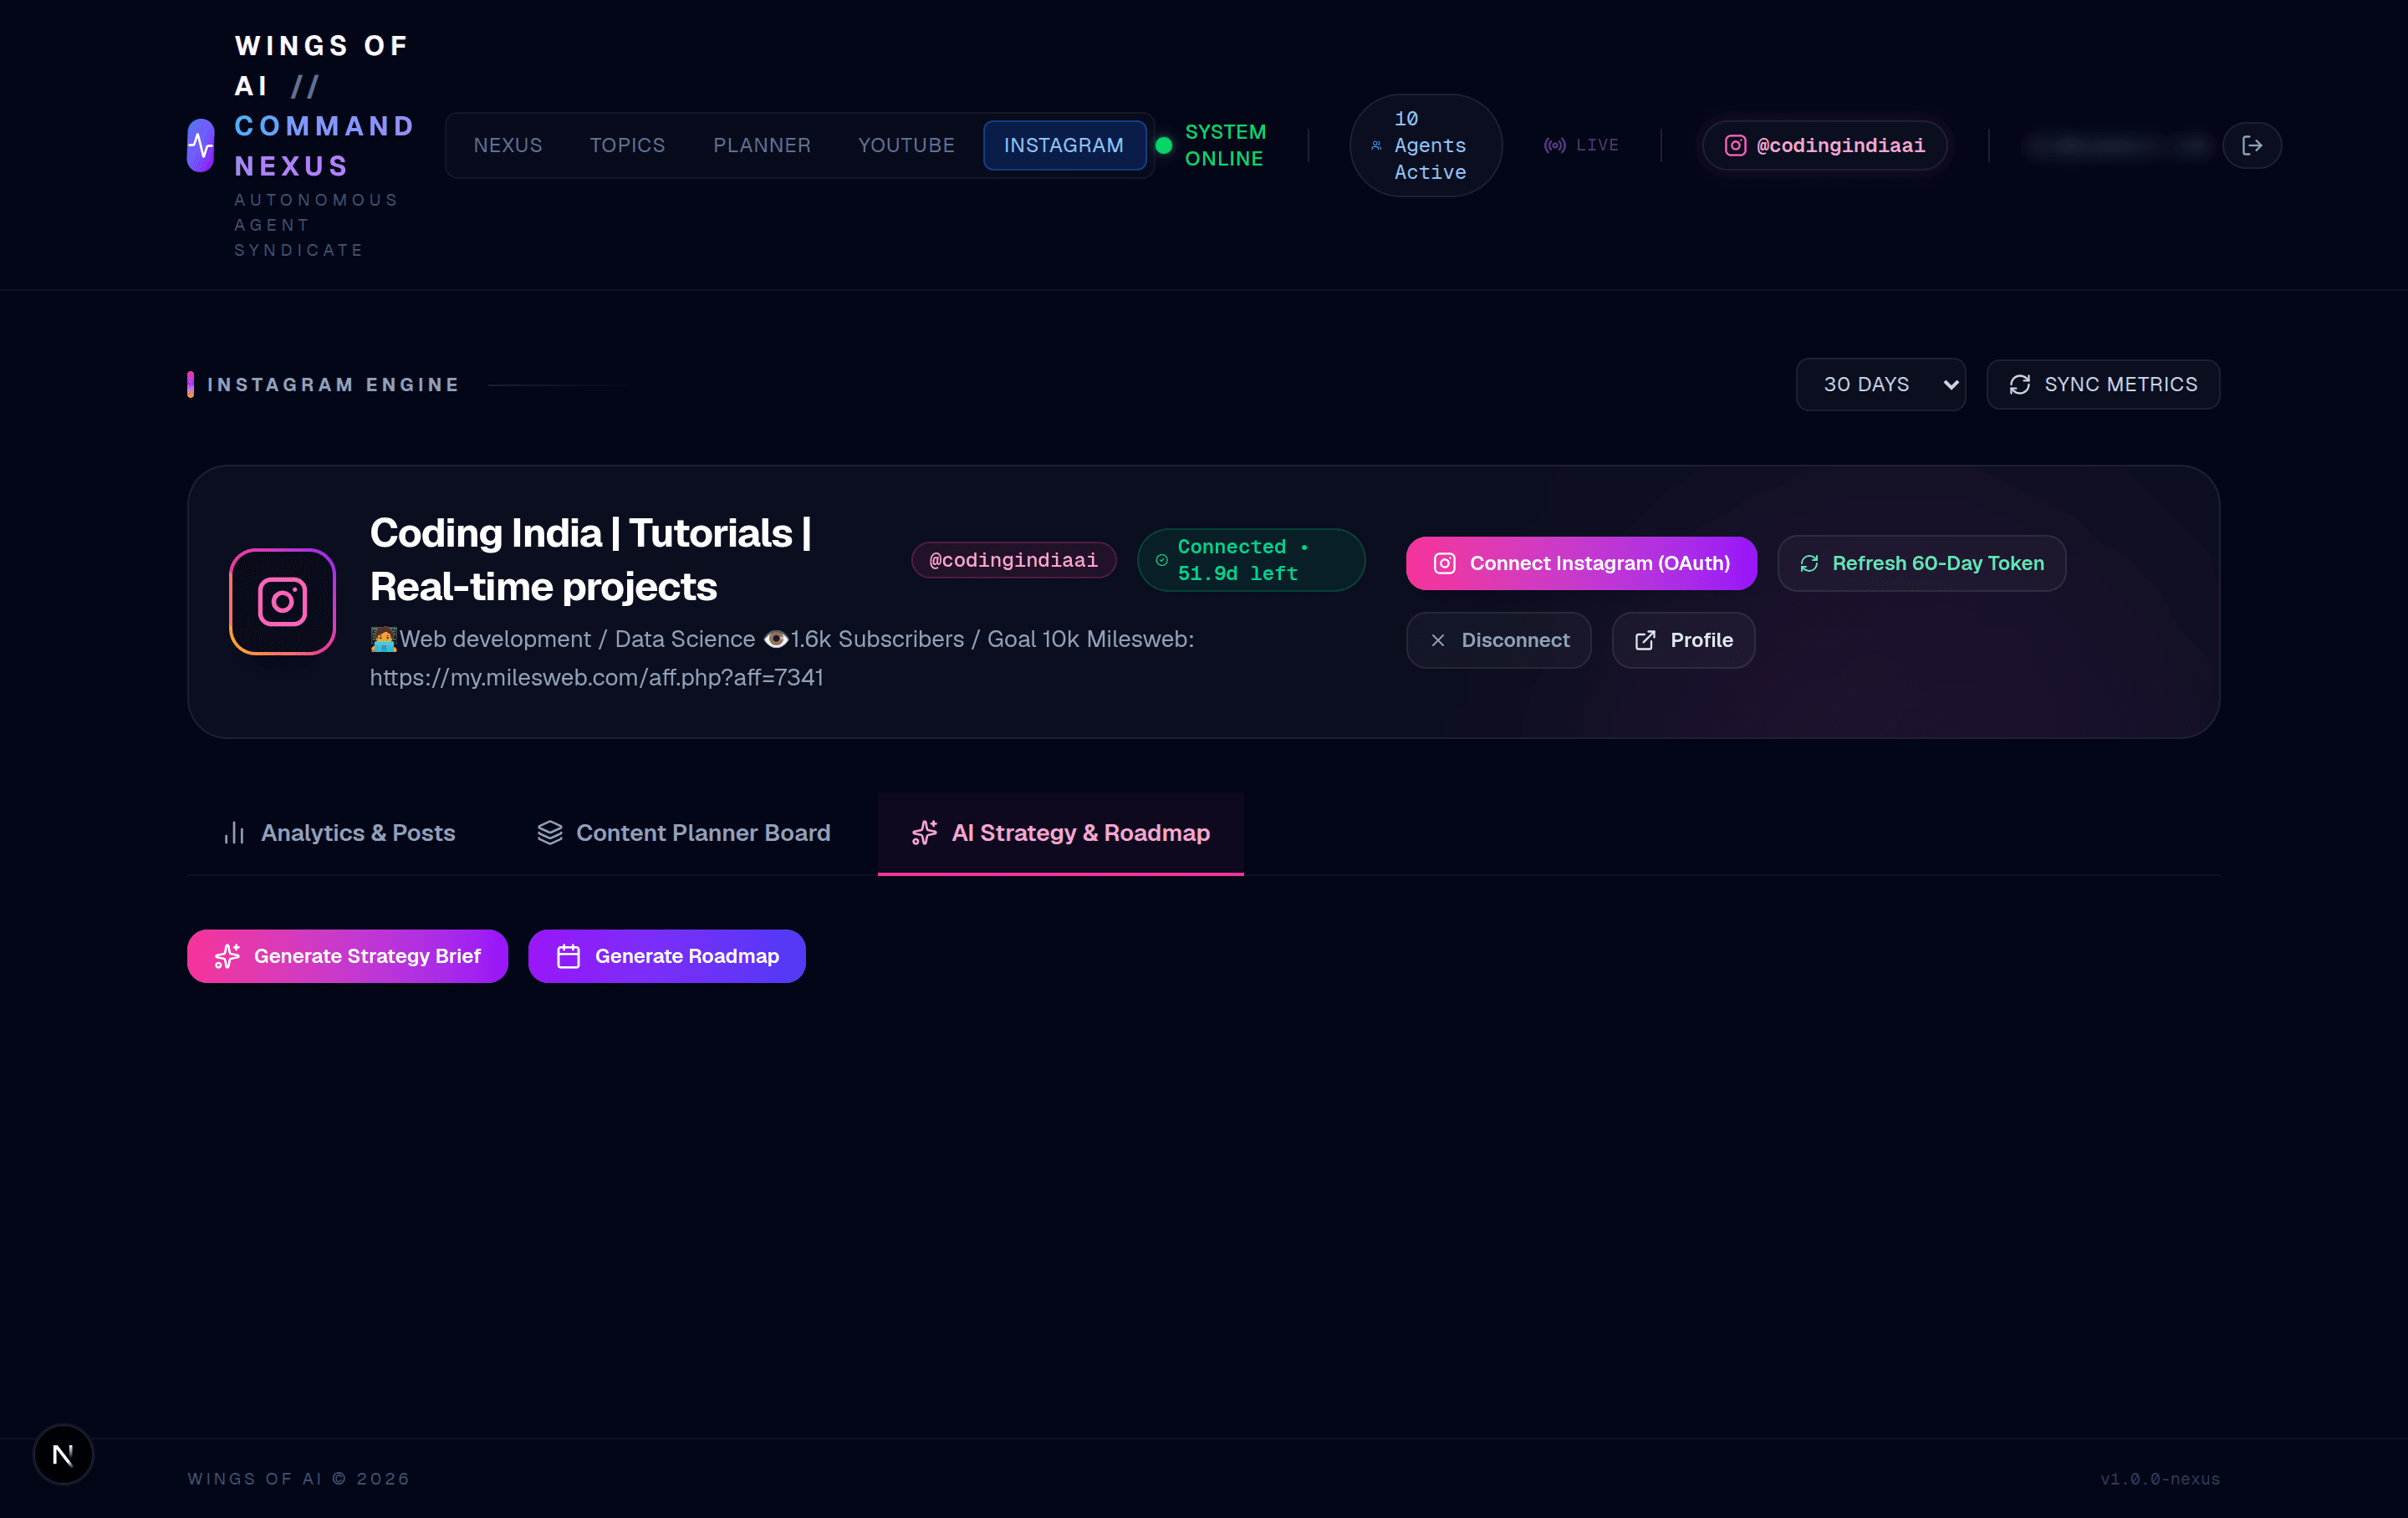The height and width of the screenshot is (1518, 2408).
Task: Click the @codingindiaai handle tag on profile card
Action: 1013,560
